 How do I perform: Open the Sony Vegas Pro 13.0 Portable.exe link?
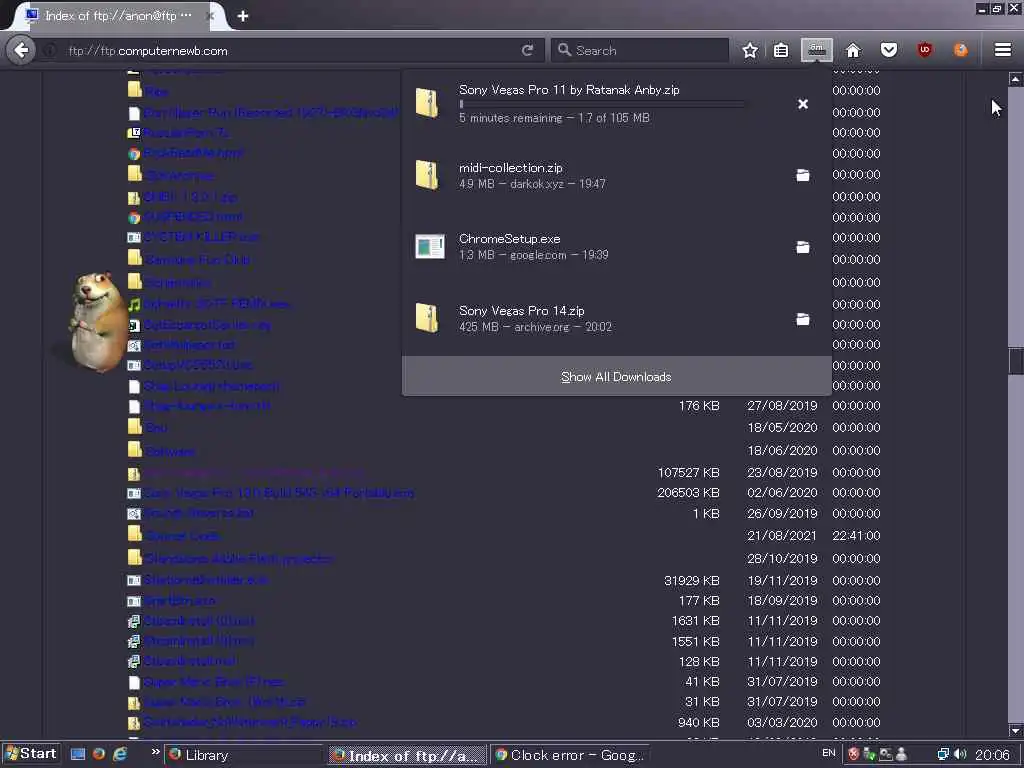click(x=279, y=493)
